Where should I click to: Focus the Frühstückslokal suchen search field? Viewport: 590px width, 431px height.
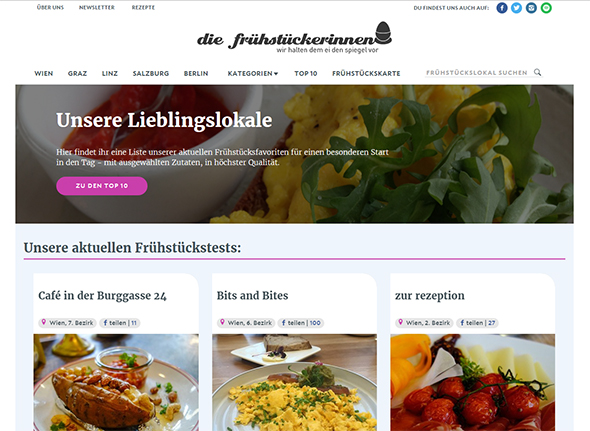coord(476,73)
